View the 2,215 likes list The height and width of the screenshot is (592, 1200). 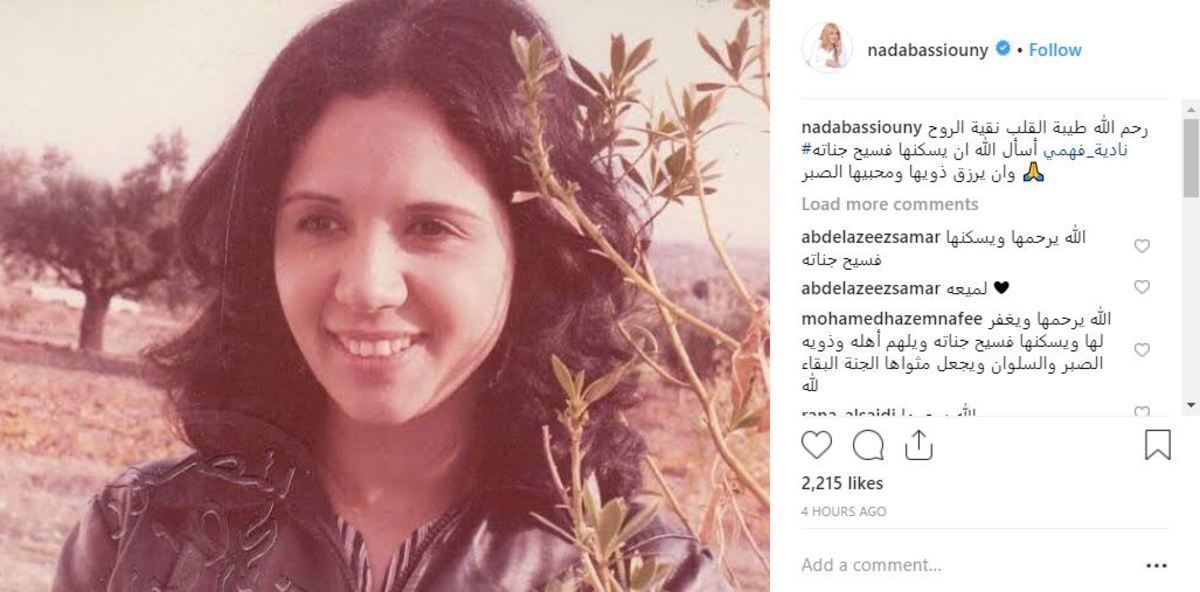(x=842, y=483)
